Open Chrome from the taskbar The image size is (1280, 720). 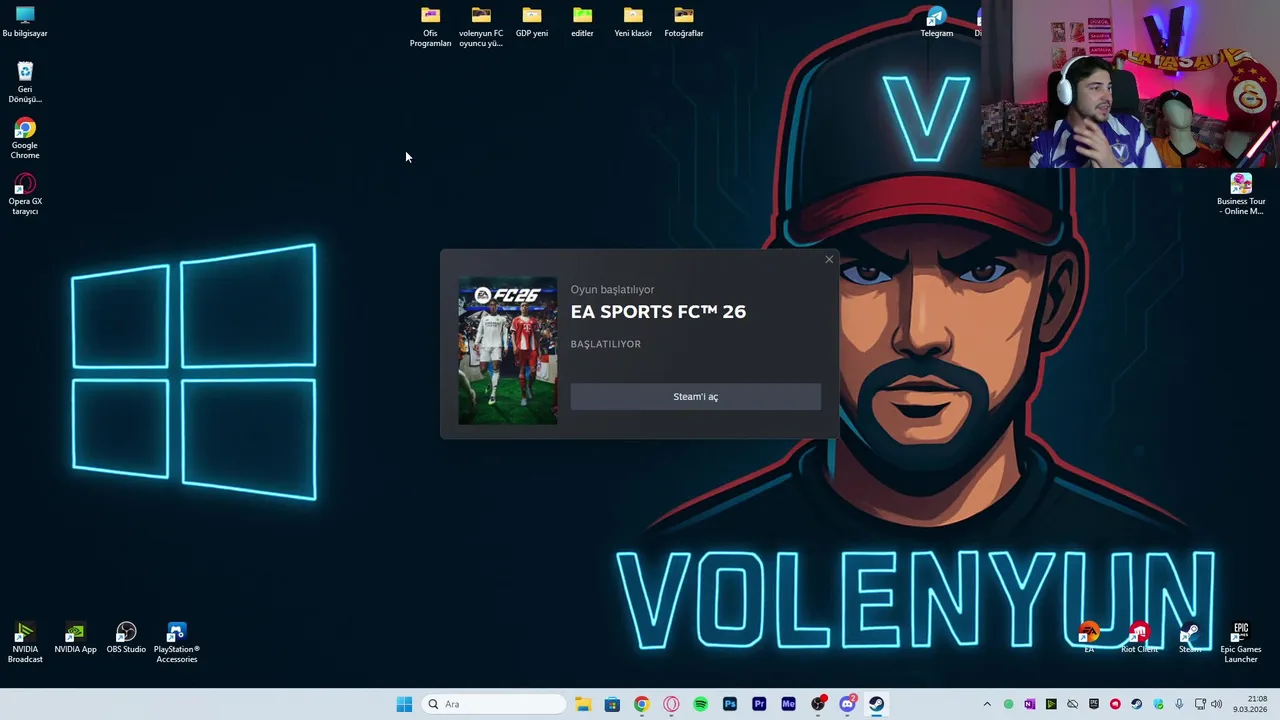[x=641, y=704]
